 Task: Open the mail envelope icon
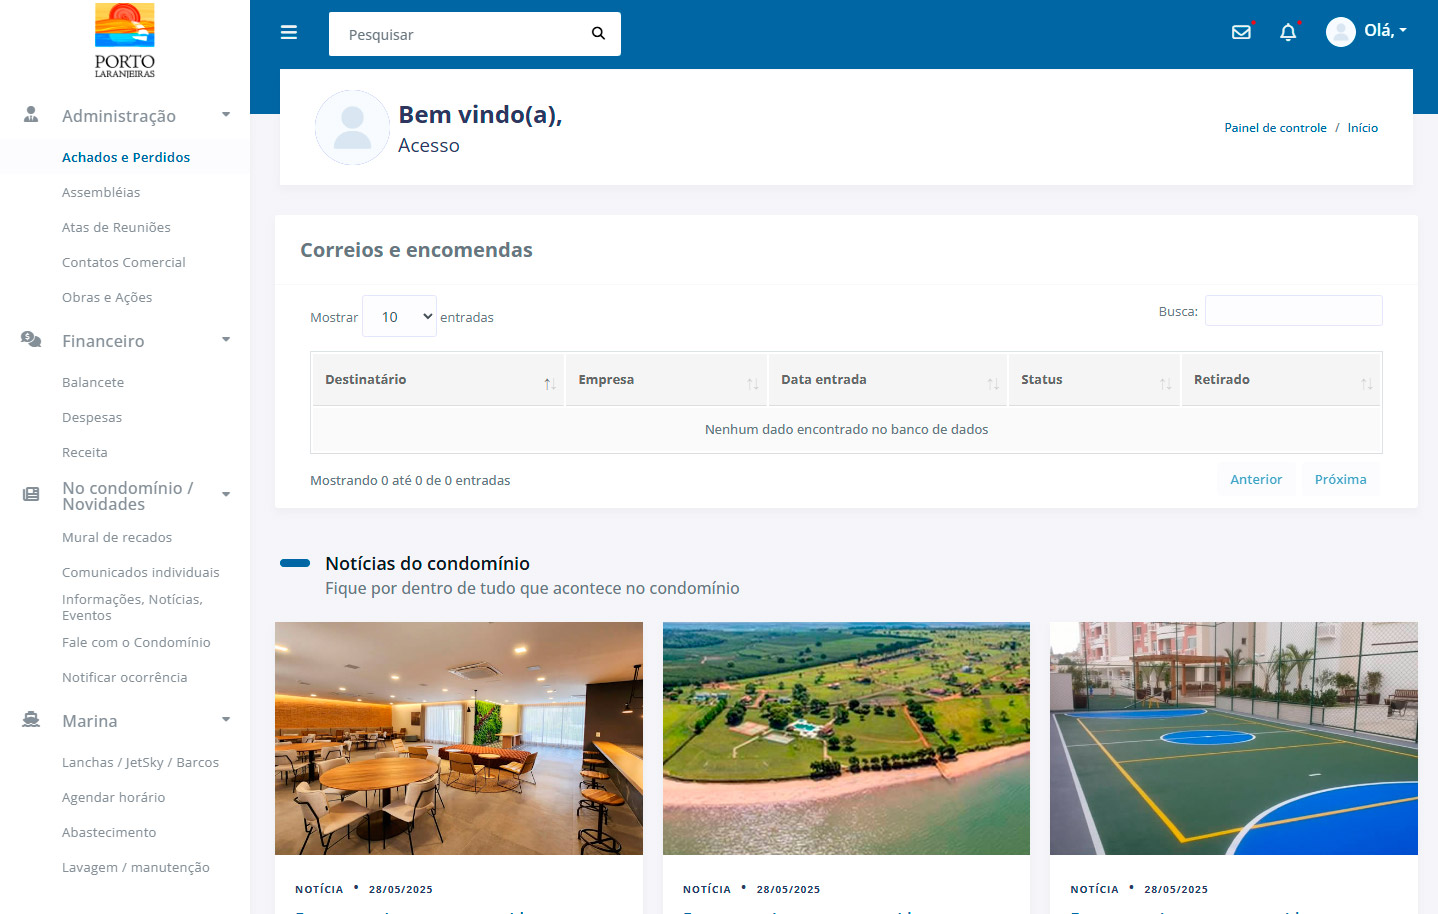click(x=1241, y=32)
